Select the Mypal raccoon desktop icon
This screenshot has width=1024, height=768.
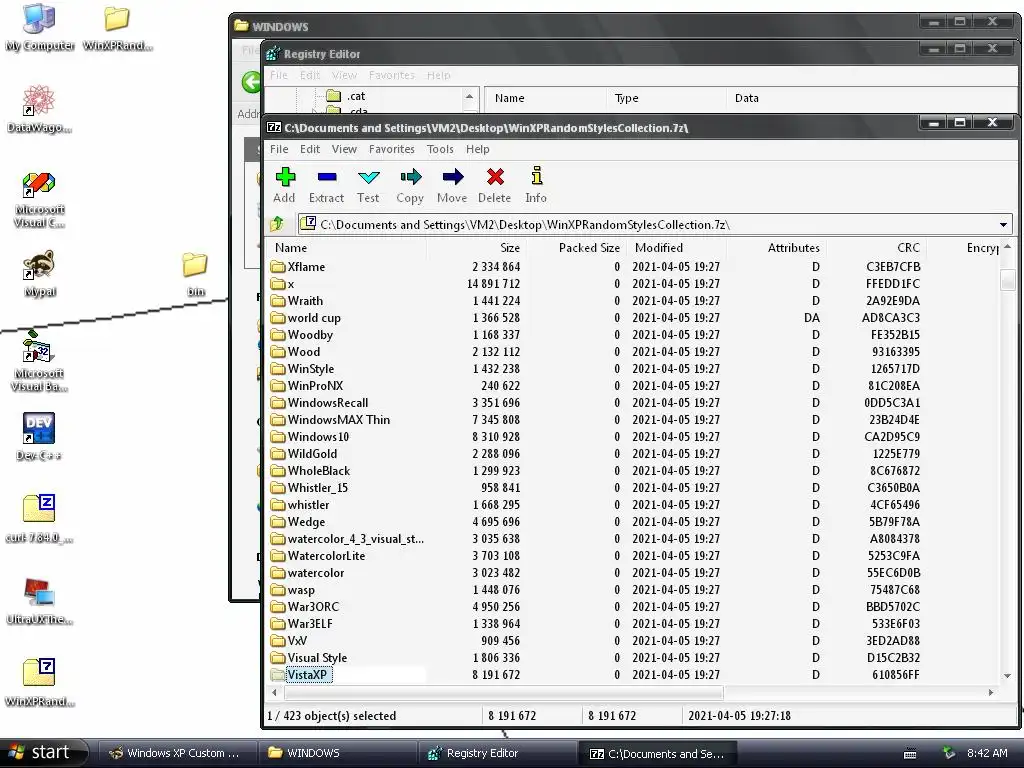click(x=39, y=274)
